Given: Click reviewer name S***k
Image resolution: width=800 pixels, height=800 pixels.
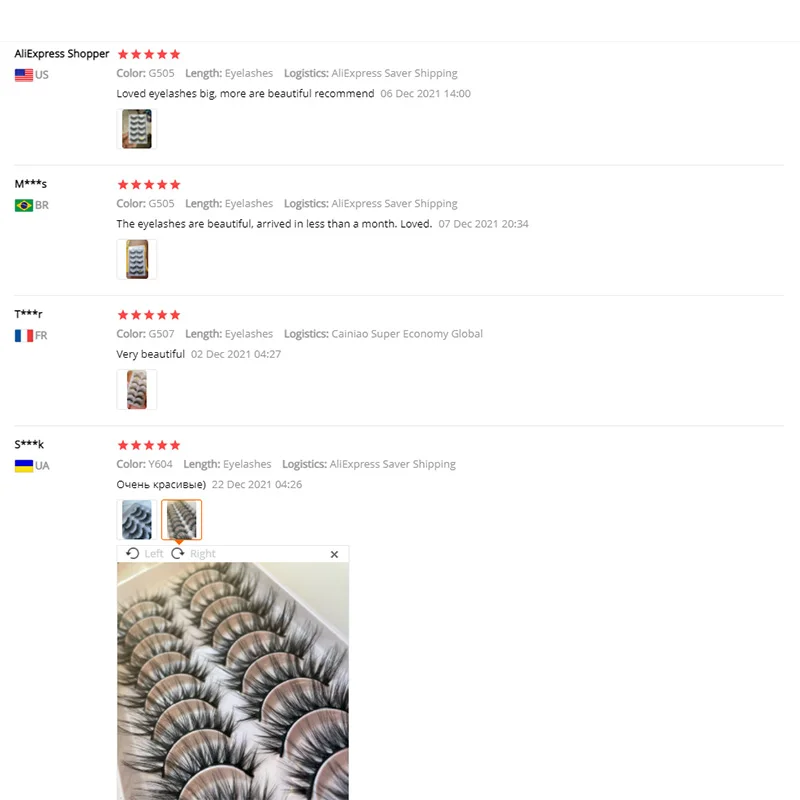Looking at the screenshot, I should 29,444.
